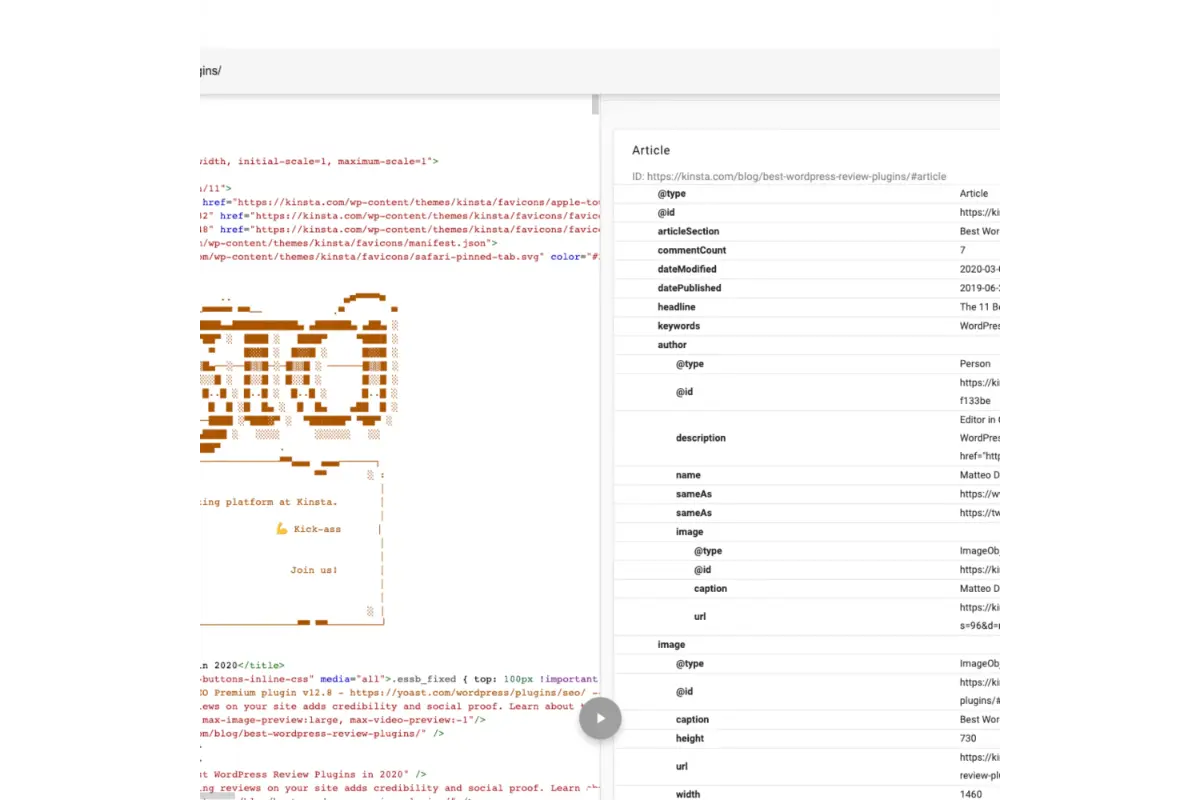Select the name value starting "Matteo D"
1200x800 pixels.
pos(980,475)
